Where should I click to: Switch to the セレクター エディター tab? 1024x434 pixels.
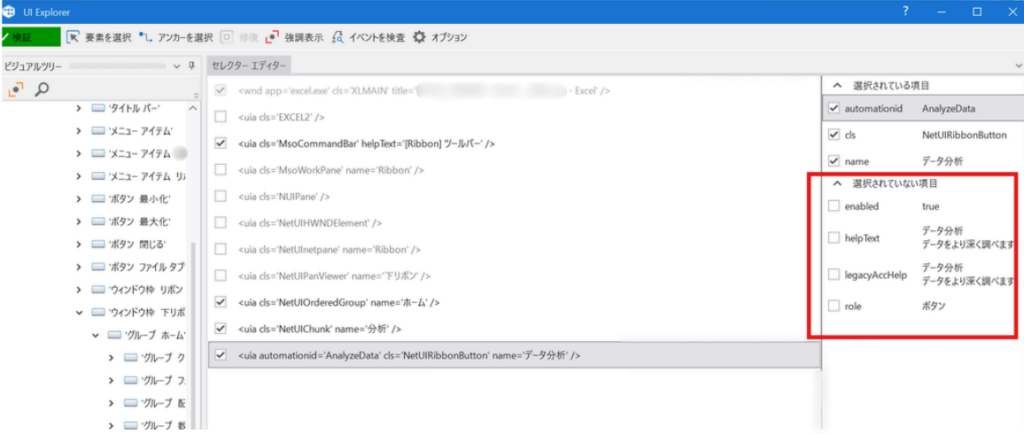pyautogui.click(x=249, y=66)
